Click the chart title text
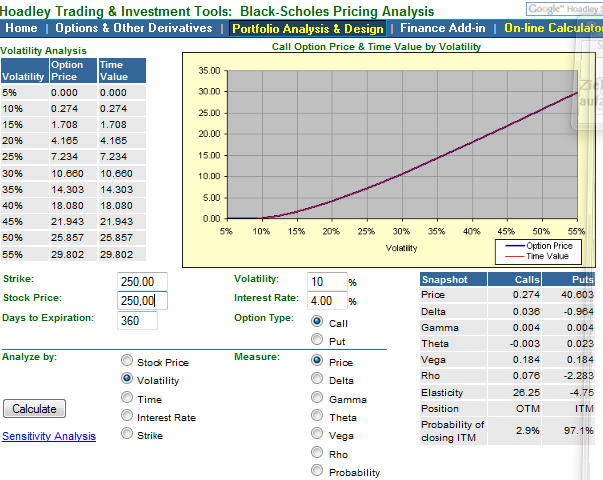Viewport: 603px width, 480px height. 376,47
